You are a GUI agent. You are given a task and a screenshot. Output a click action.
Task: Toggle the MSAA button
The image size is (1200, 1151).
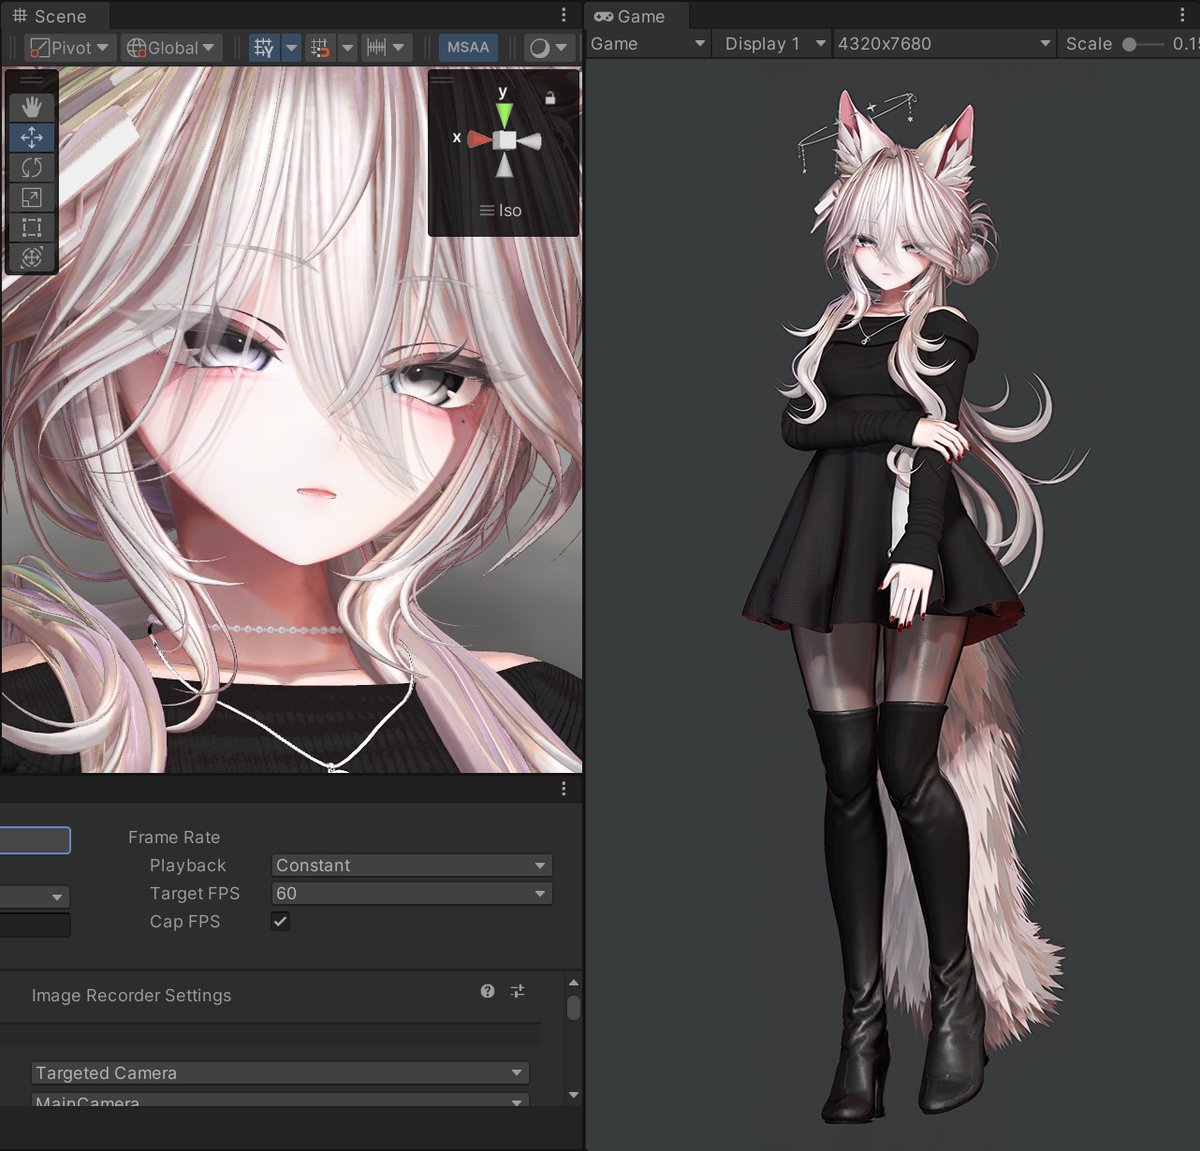pyautogui.click(x=468, y=47)
